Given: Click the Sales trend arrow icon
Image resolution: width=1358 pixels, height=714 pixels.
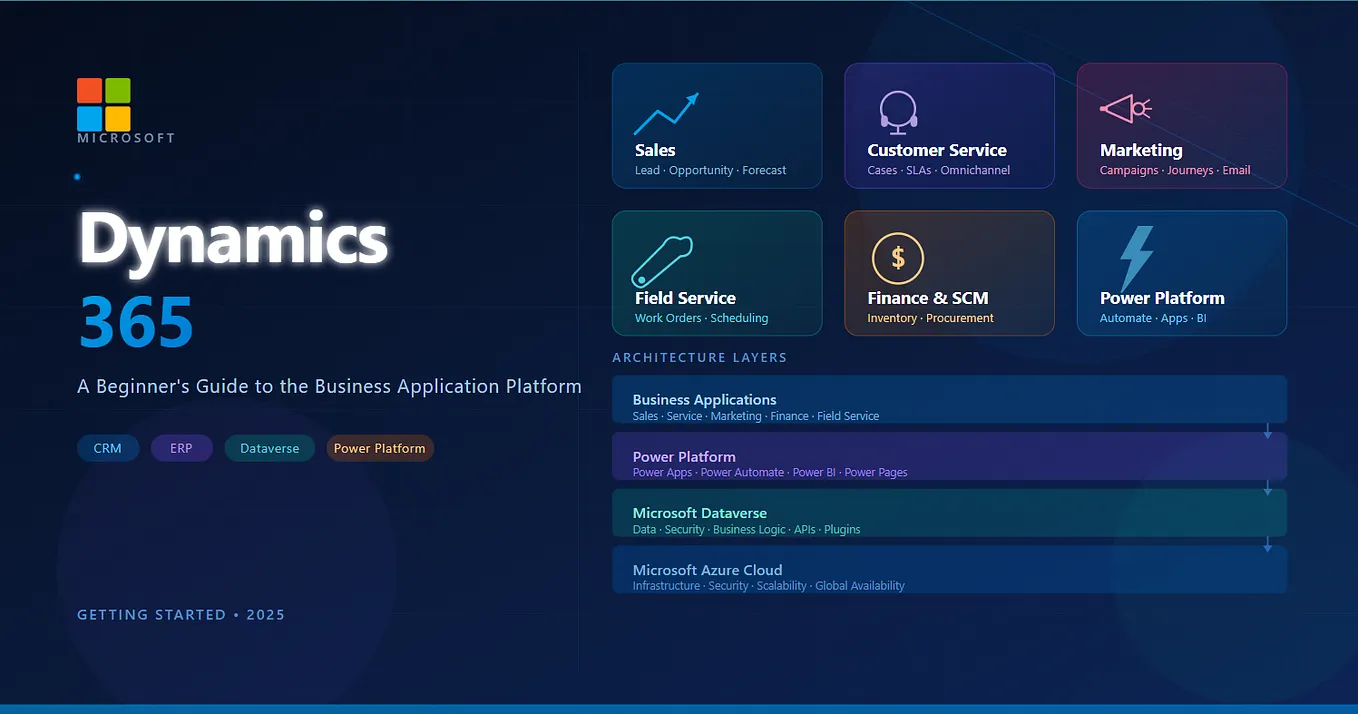Looking at the screenshot, I should coord(666,114).
